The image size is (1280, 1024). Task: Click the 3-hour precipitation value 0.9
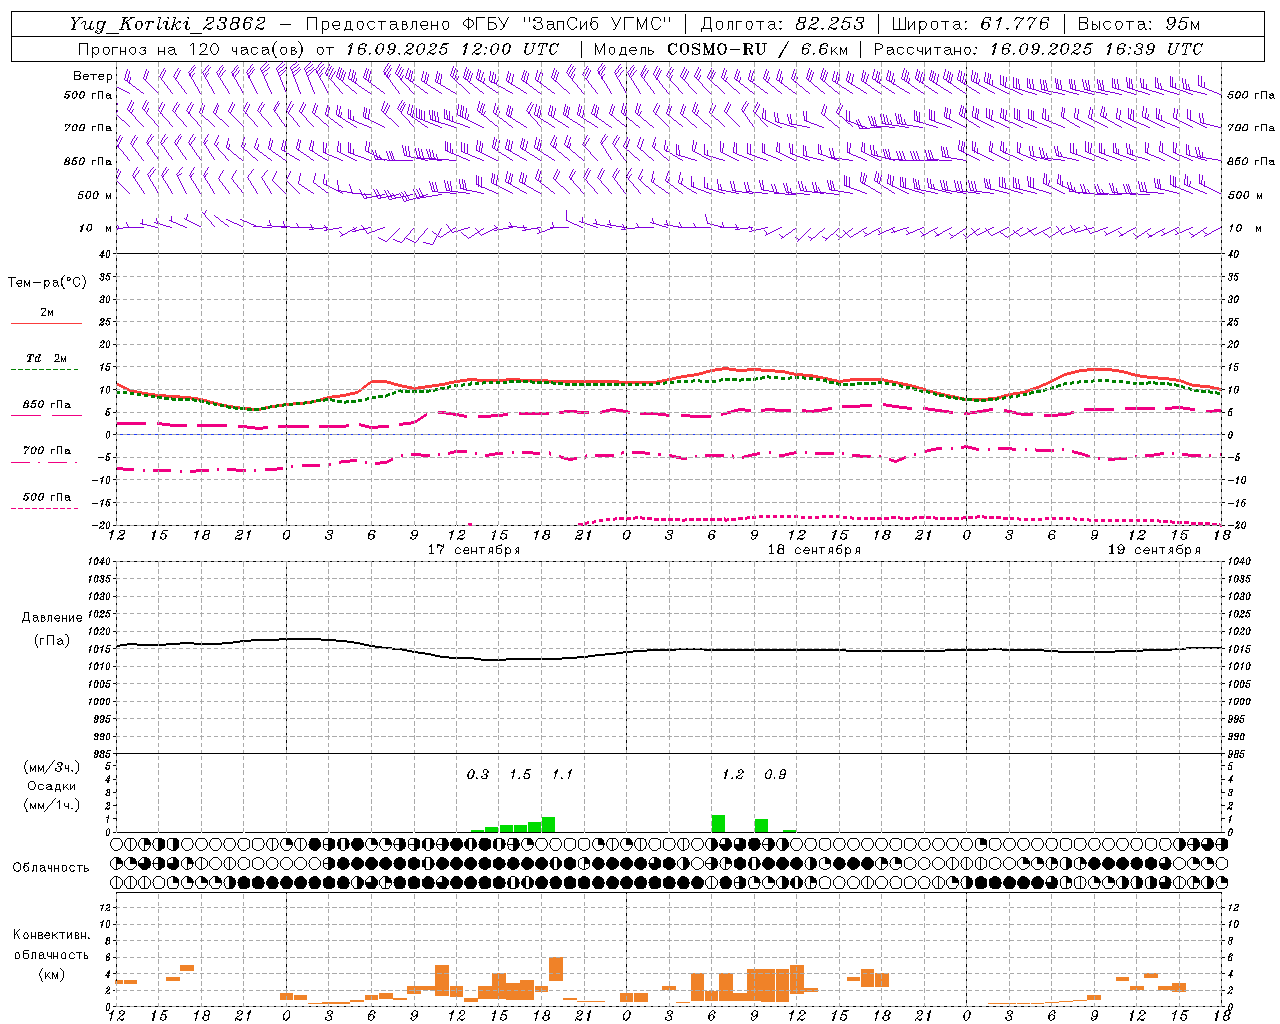click(775, 774)
